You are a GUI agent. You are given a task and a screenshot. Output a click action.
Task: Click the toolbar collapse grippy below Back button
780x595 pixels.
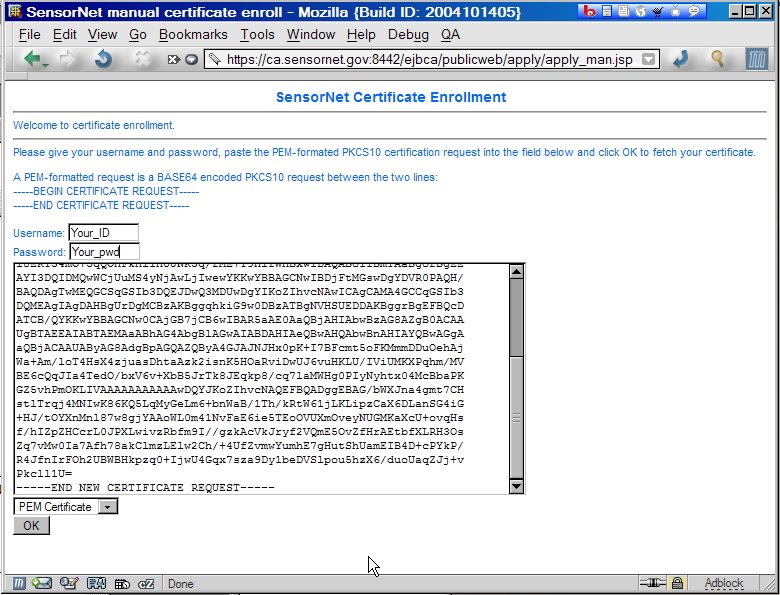[x=16, y=76]
